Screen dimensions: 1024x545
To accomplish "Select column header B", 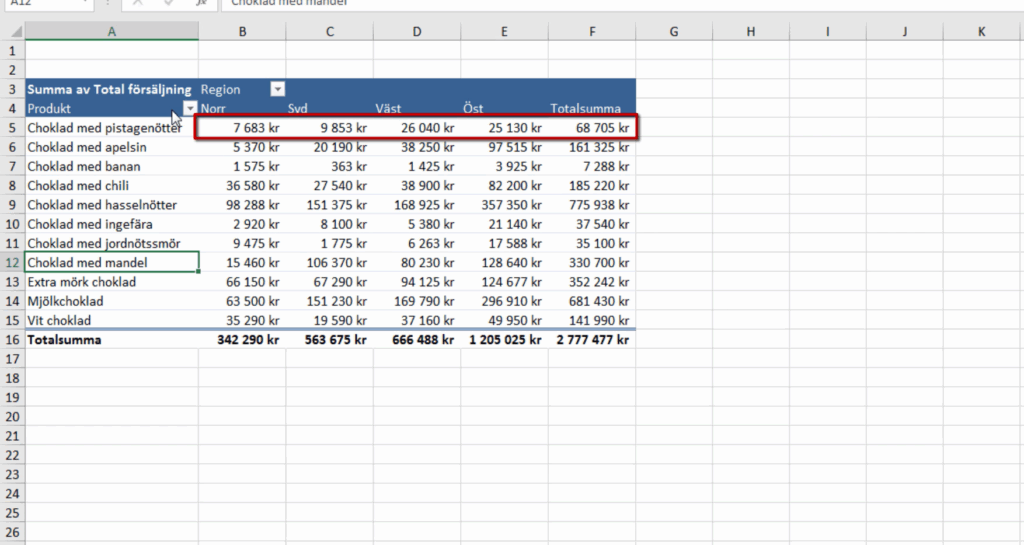I will click(x=241, y=32).
